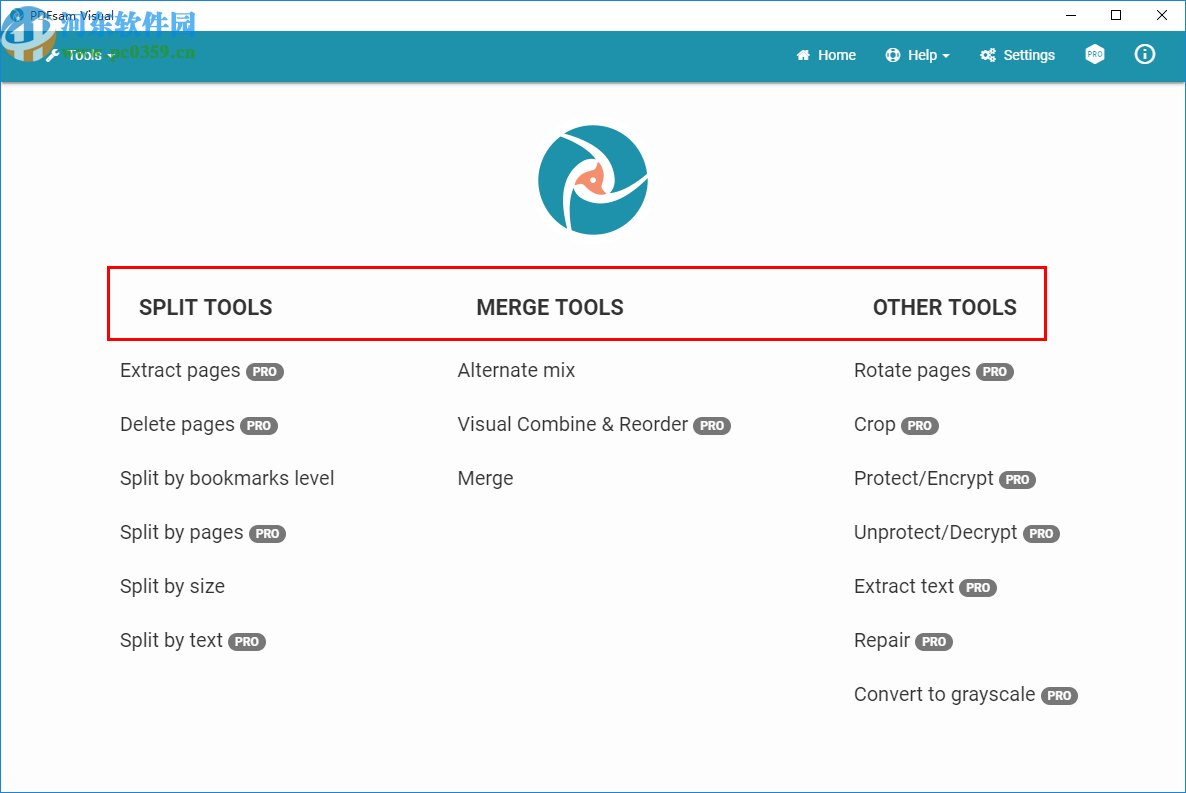
Task: Click the PRO badge beside Extract pages
Action: (x=265, y=372)
